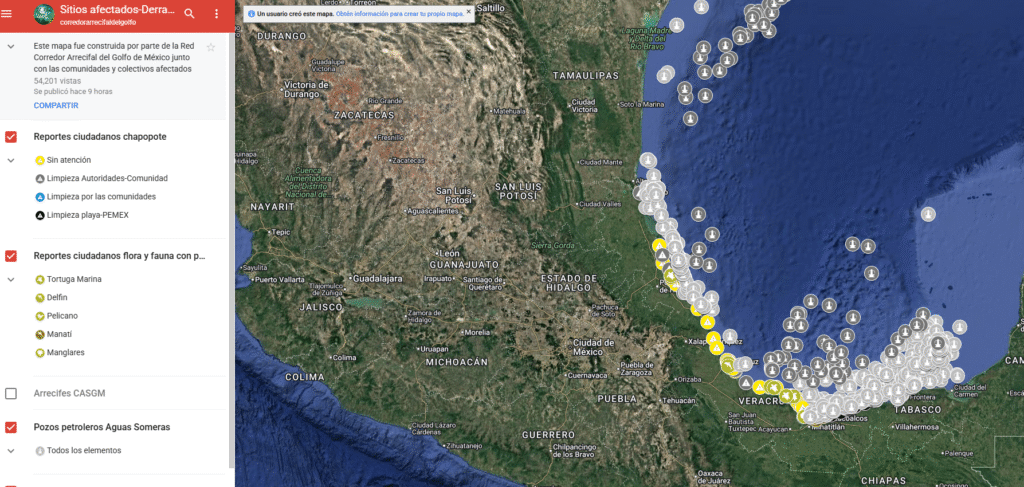Click the COMPARTIR share link
Screen dimensions: 1024x487
point(56,105)
